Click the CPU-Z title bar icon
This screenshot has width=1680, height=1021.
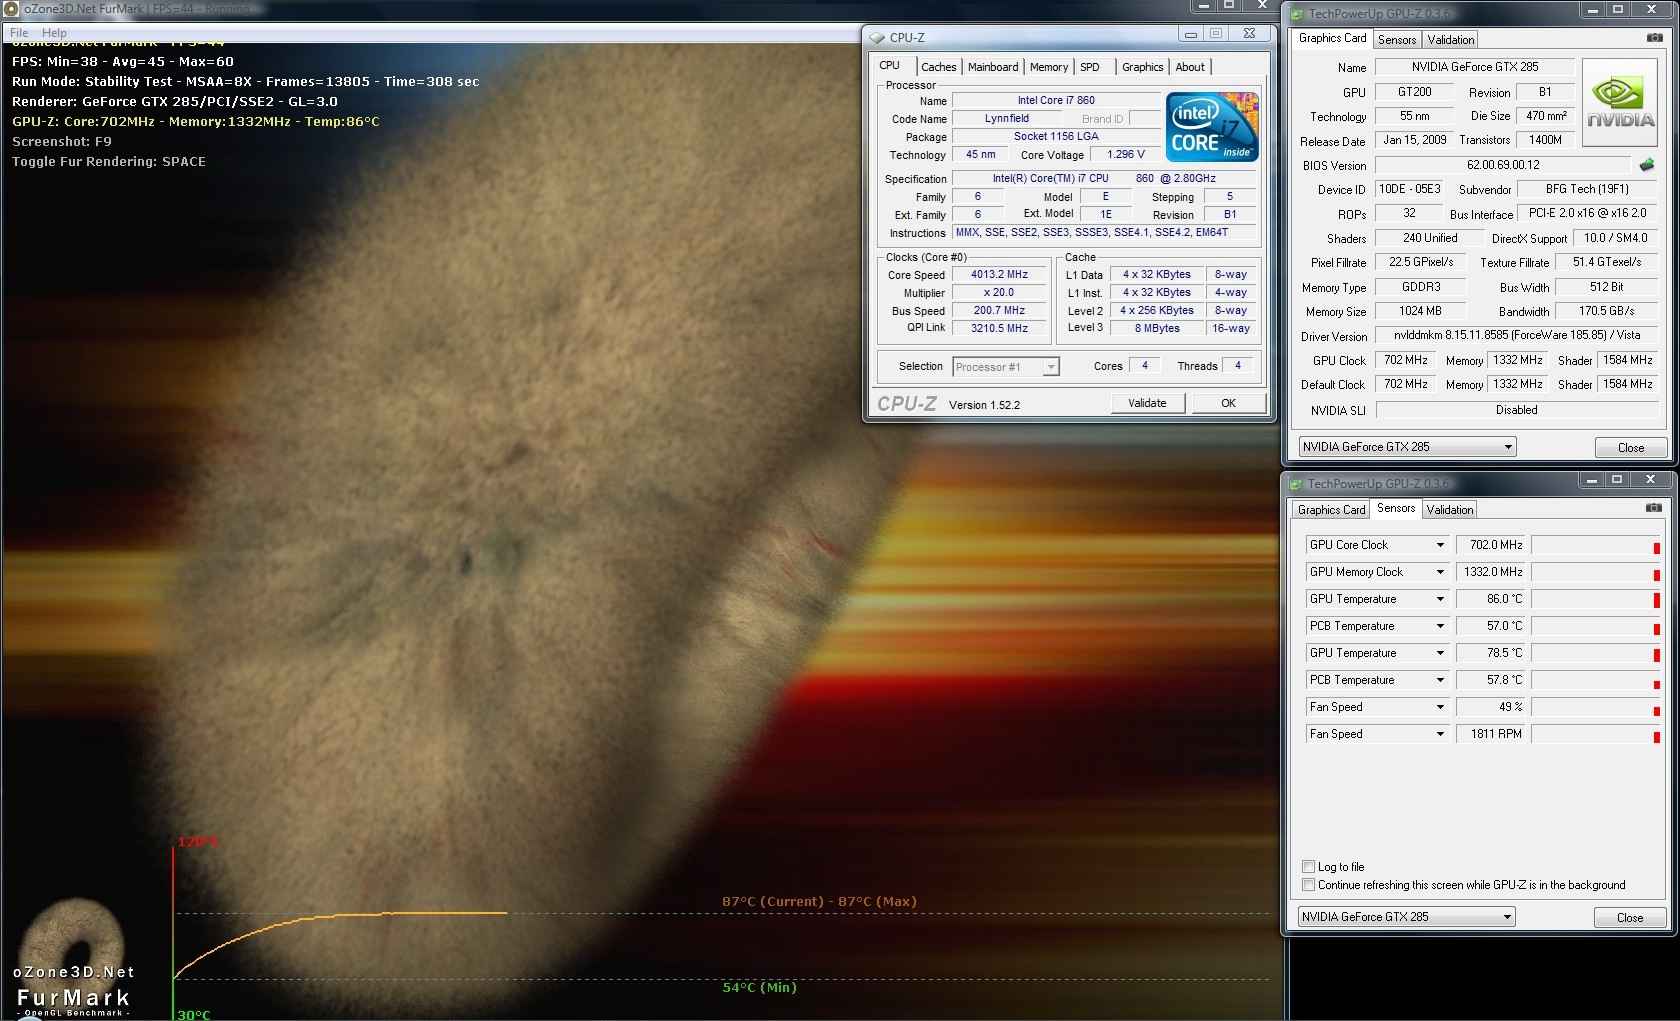877,37
